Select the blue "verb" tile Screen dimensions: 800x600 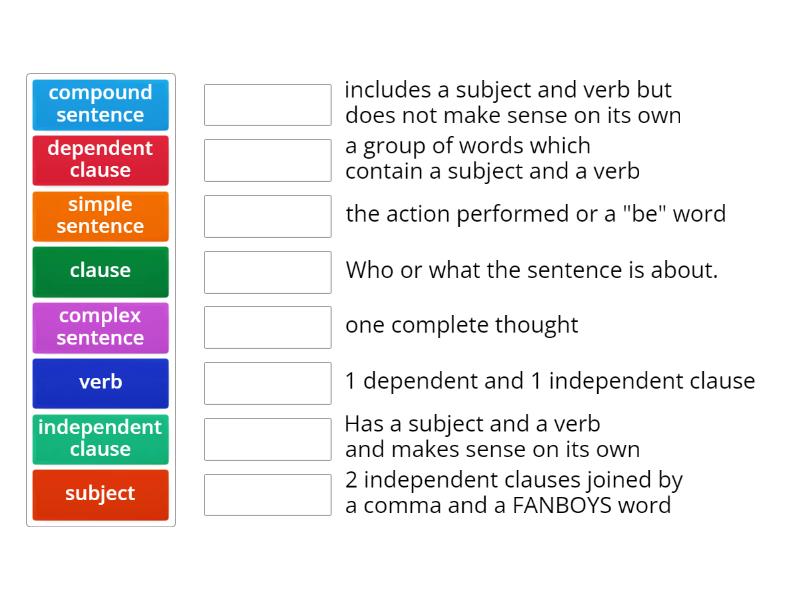point(100,383)
